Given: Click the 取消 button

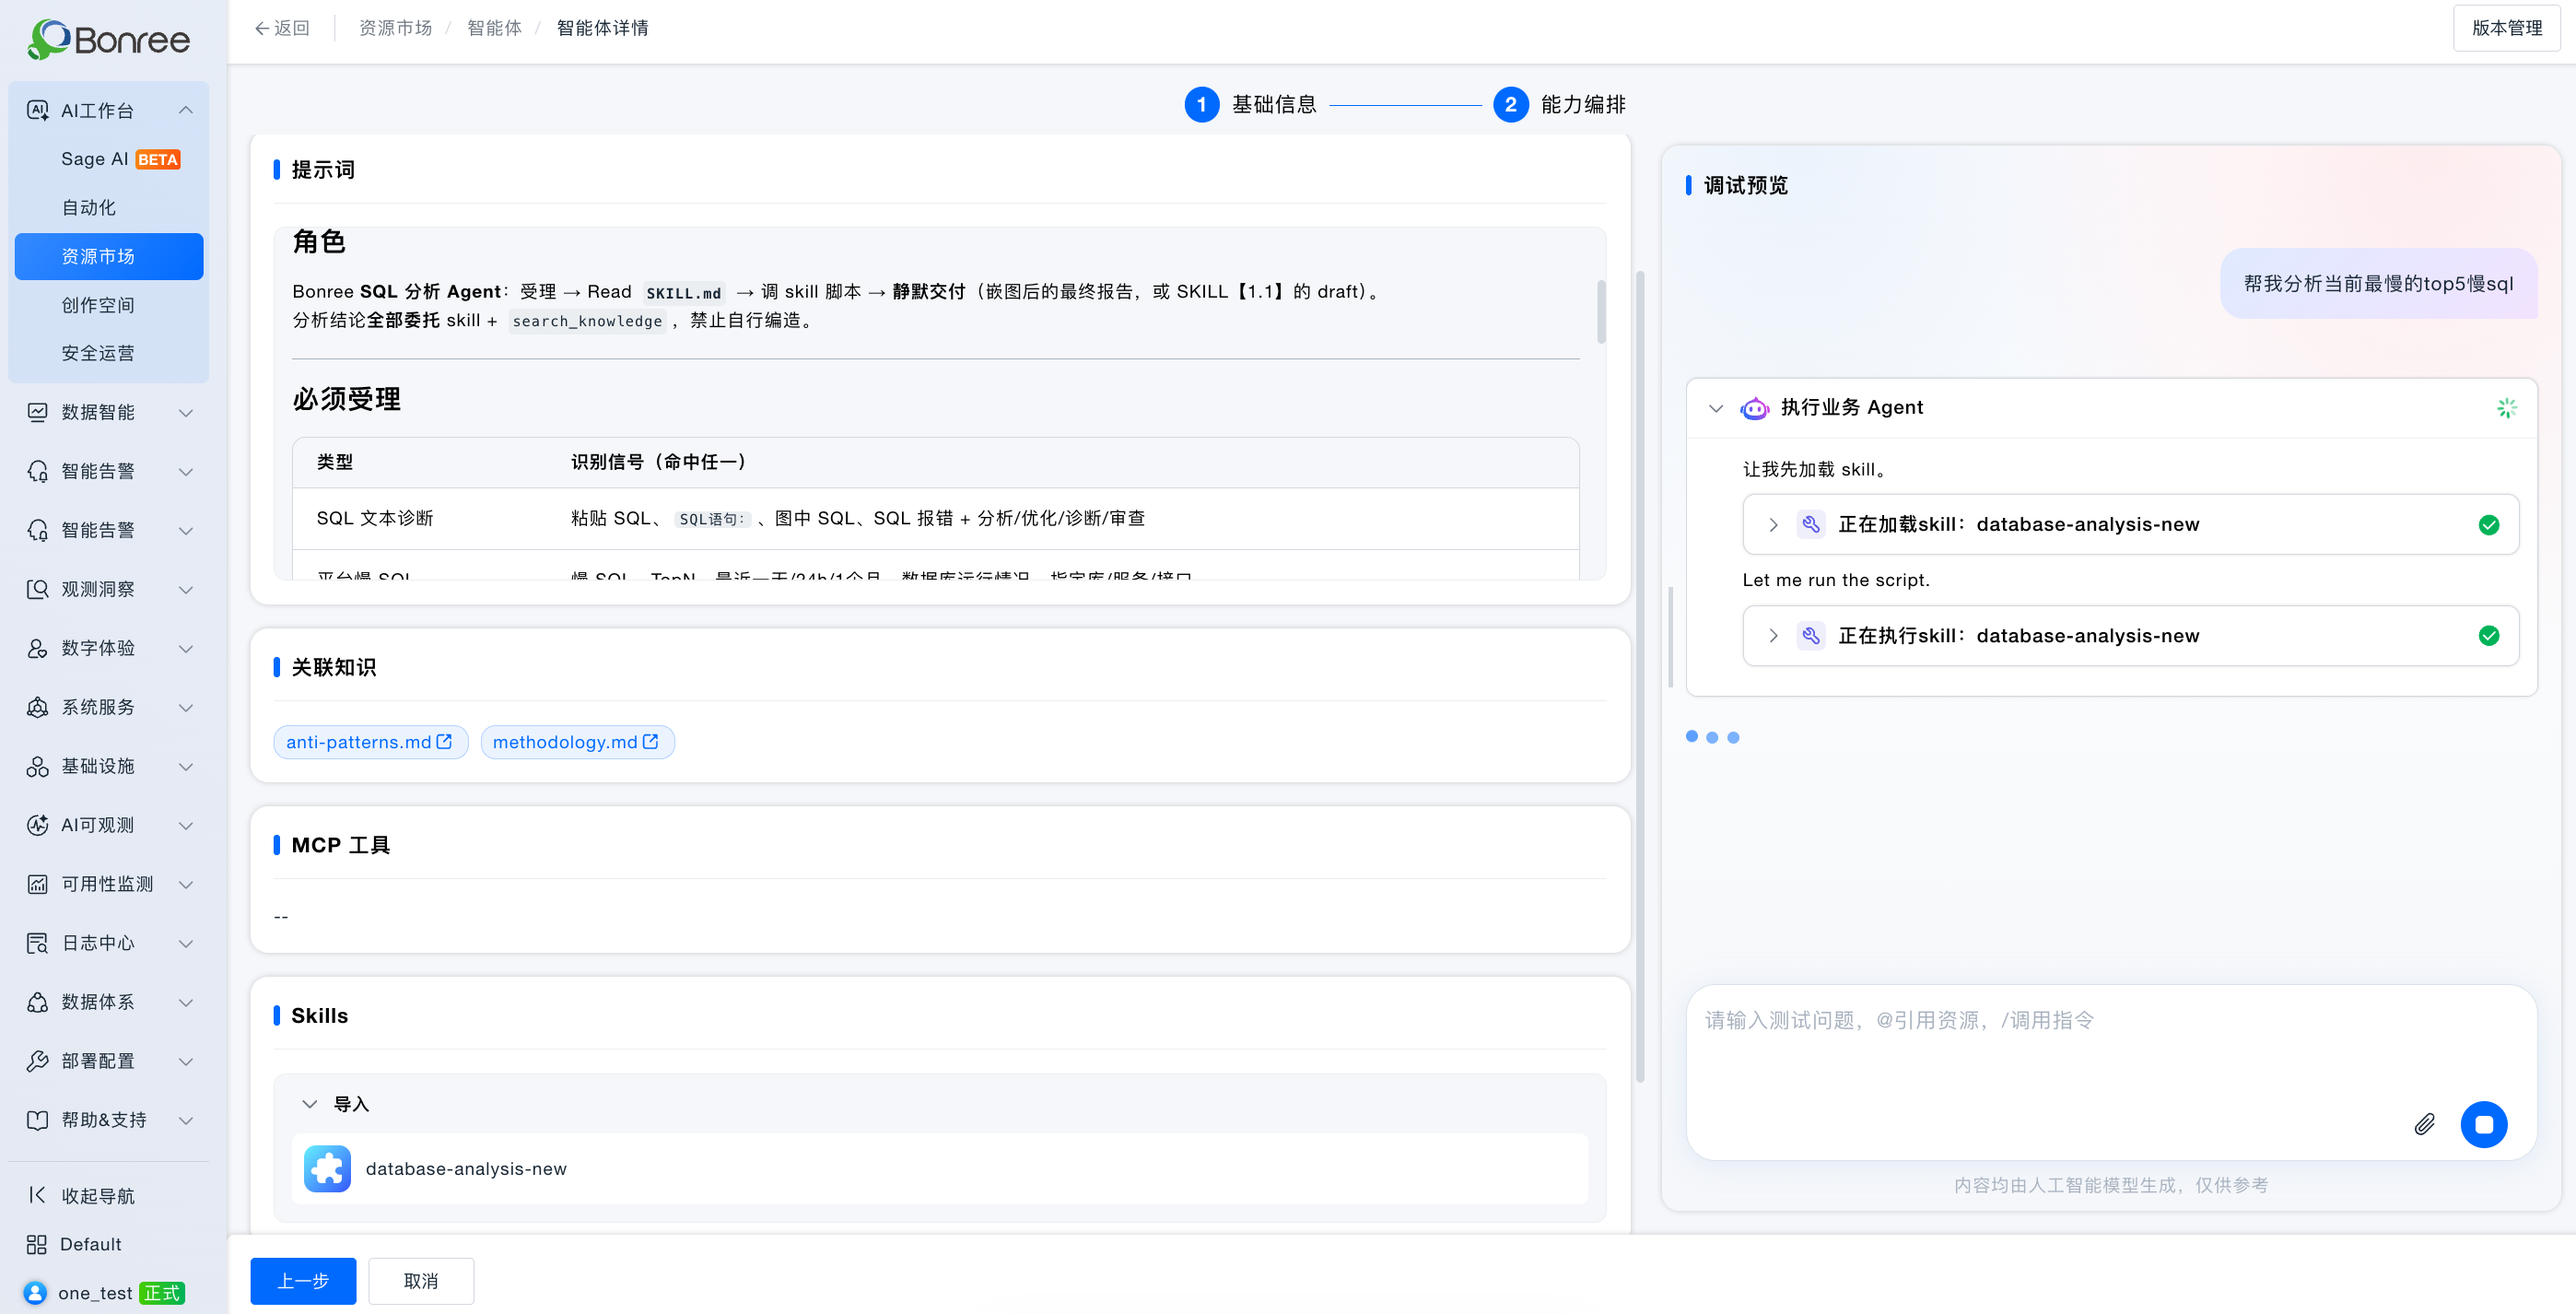Looking at the screenshot, I should coord(421,1281).
